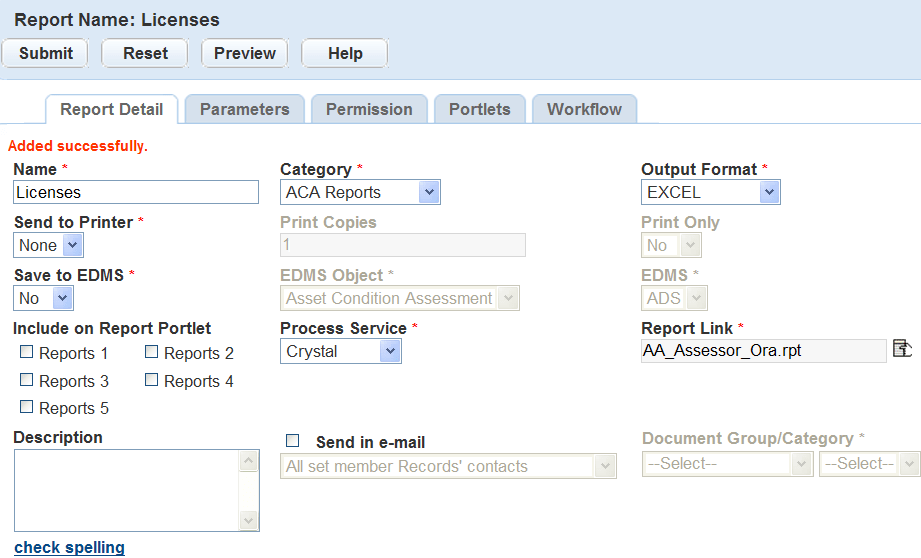The image size is (921, 558).
Task: Open the Send to Printer dropdown
Action: point(49,245)
